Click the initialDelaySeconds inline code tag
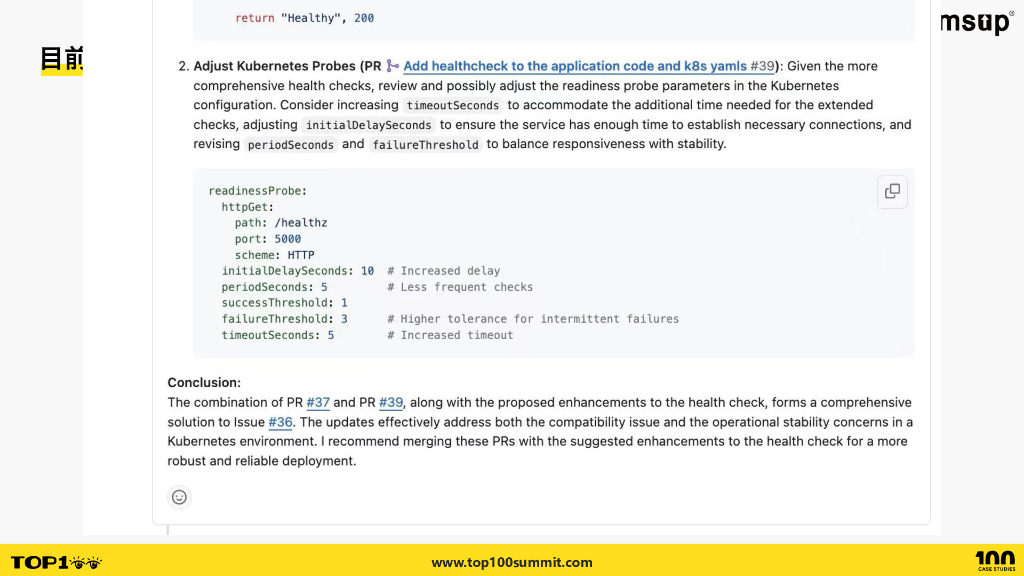The image size is (1024, 576). (x=368, y=125)
